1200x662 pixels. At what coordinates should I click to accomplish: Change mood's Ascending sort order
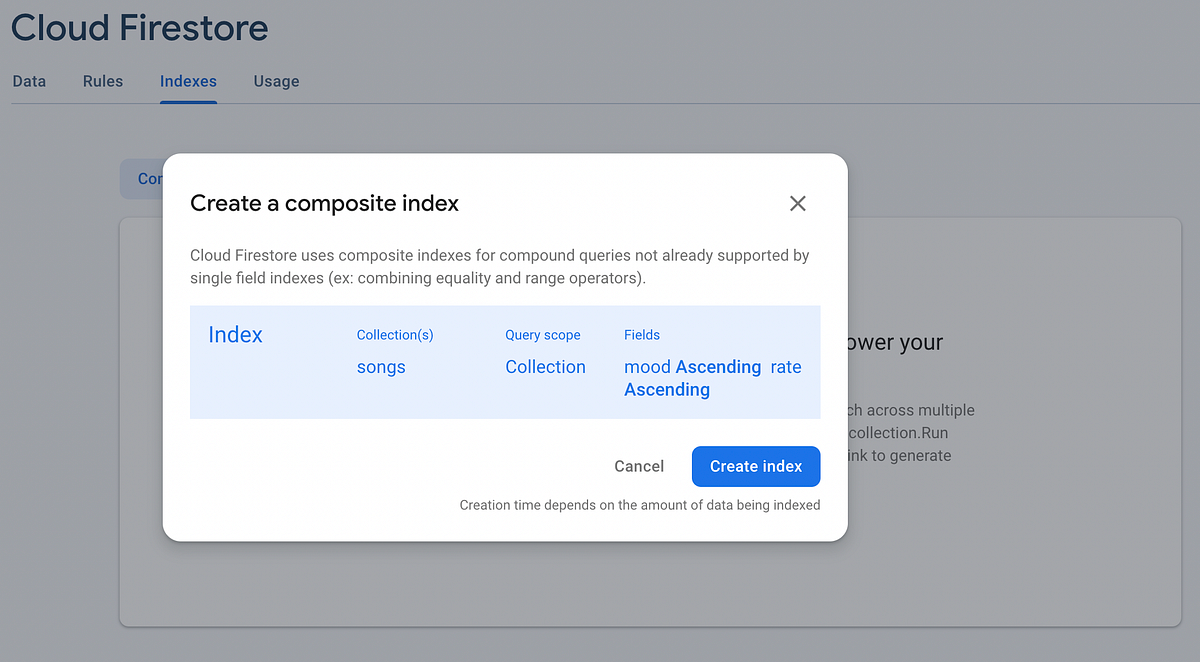tap(716, 367)
